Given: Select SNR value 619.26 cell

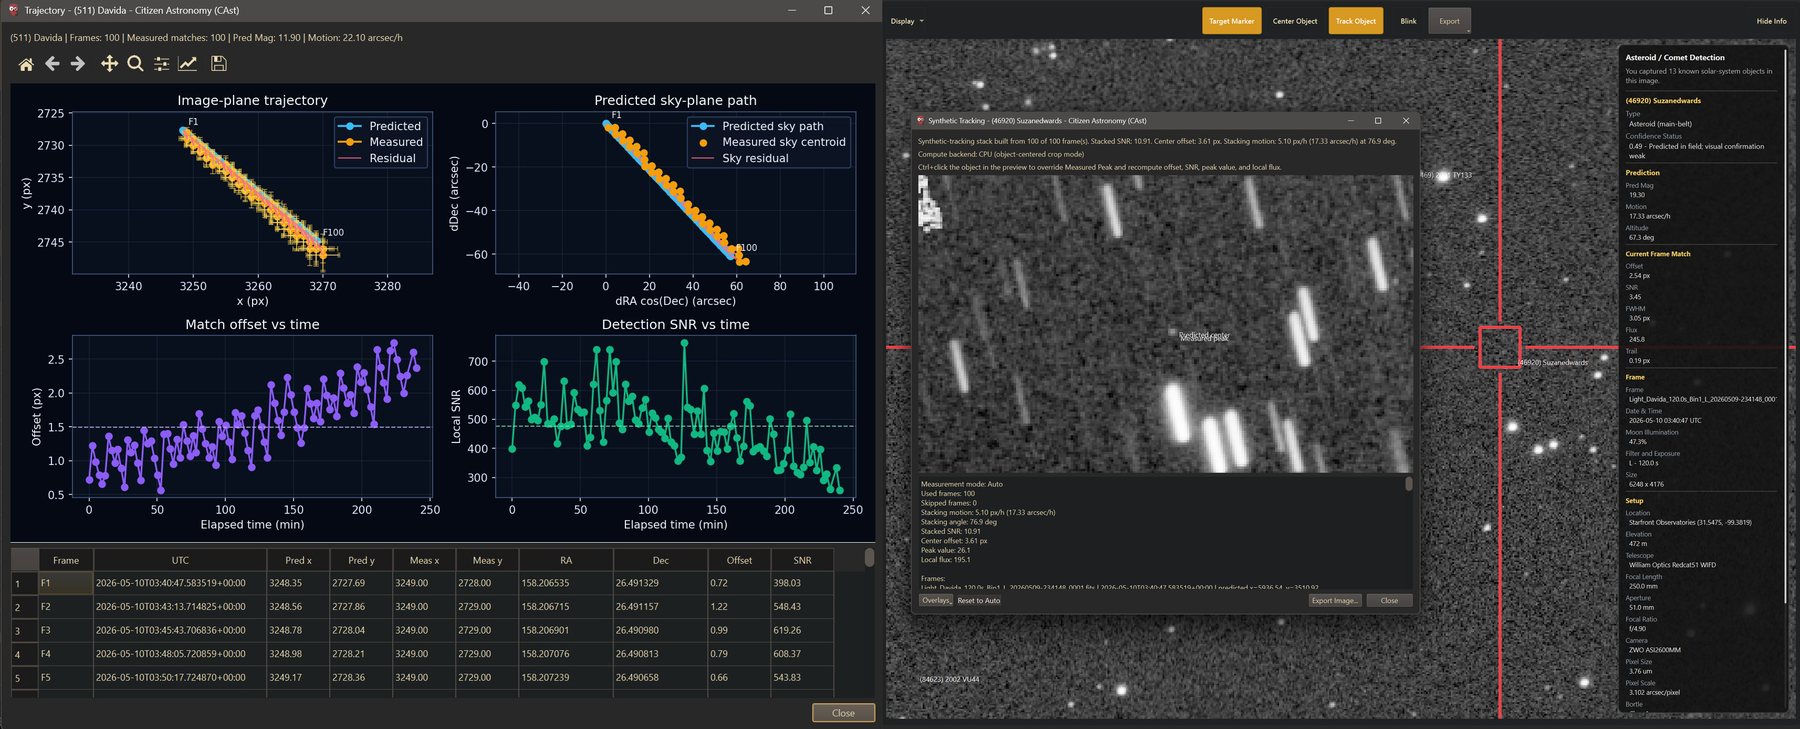Looking at the screenshot, I should tap(802, 631).
